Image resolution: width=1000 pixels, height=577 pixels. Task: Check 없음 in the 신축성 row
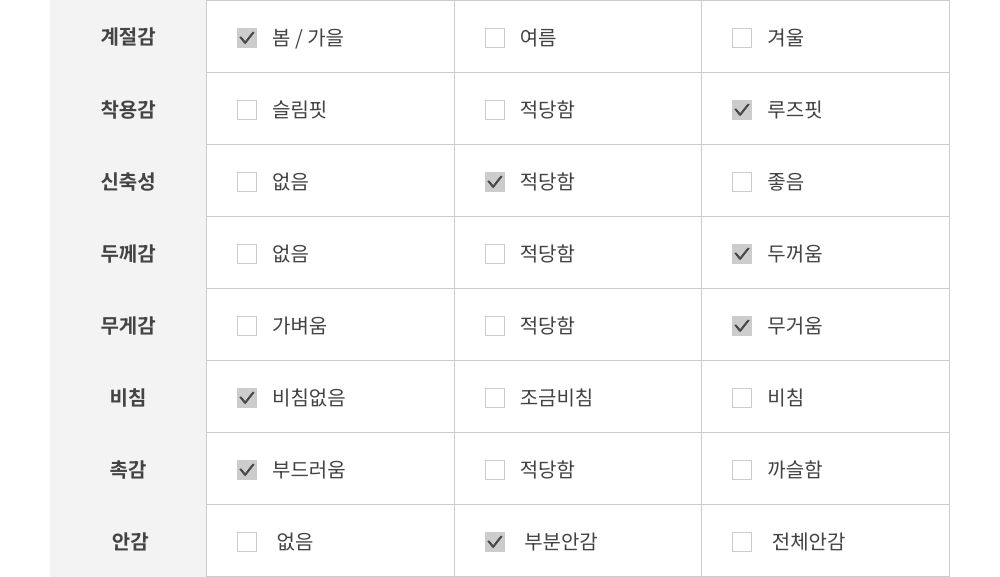tap(247, 182)
